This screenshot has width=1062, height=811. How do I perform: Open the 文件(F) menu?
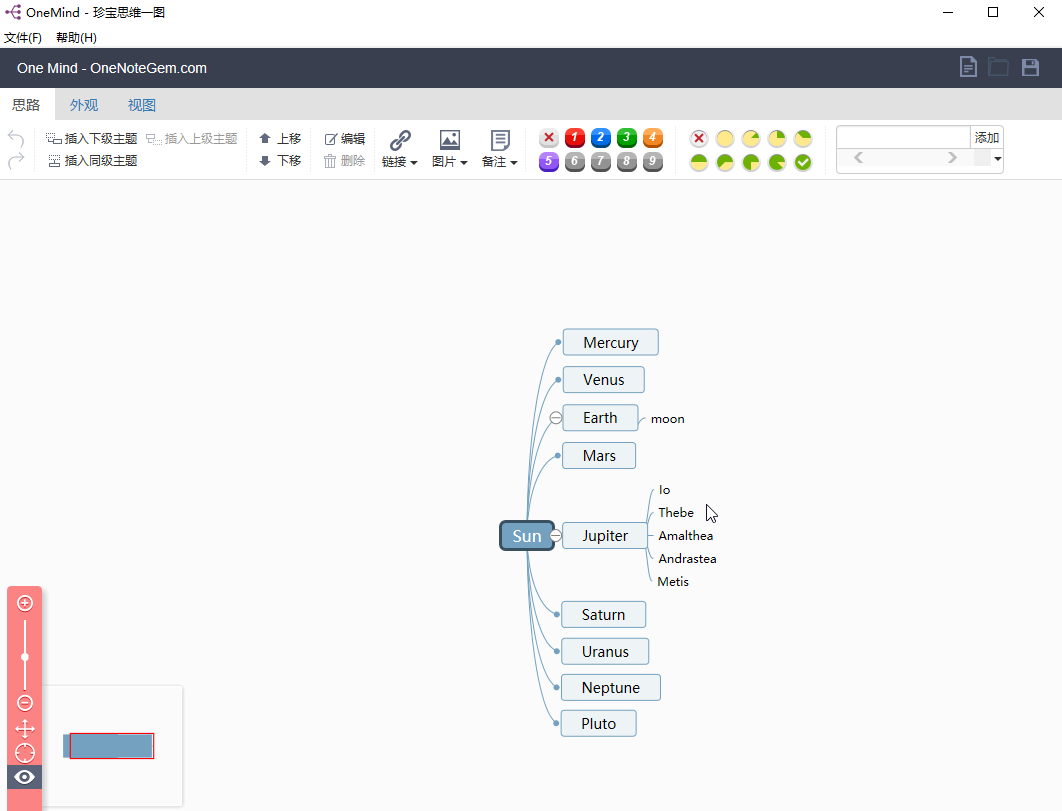tap(23, 38)
